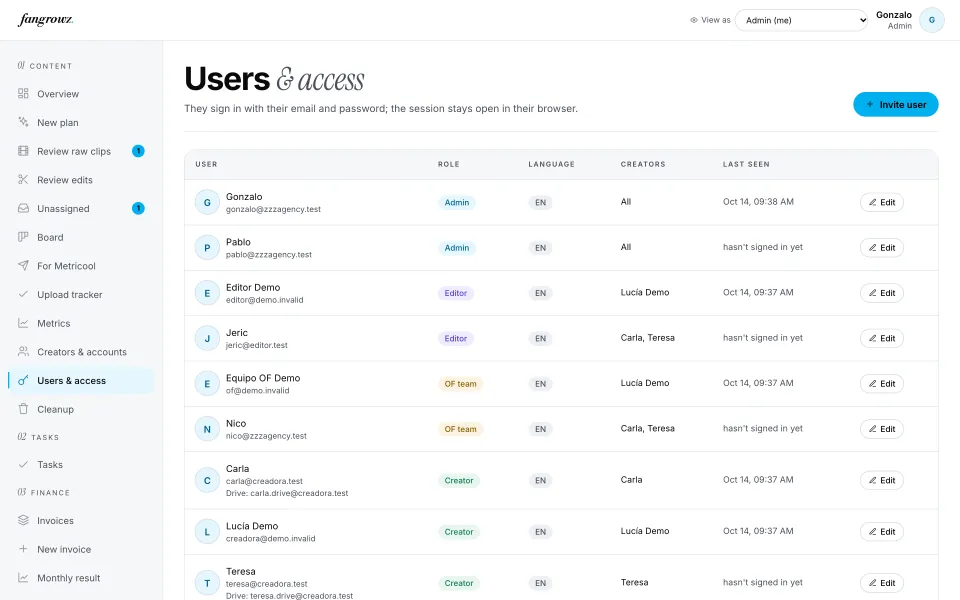Screen dimensions: 960x600
Task: Click the Review raw clips film icon
Action: (23, 151)
